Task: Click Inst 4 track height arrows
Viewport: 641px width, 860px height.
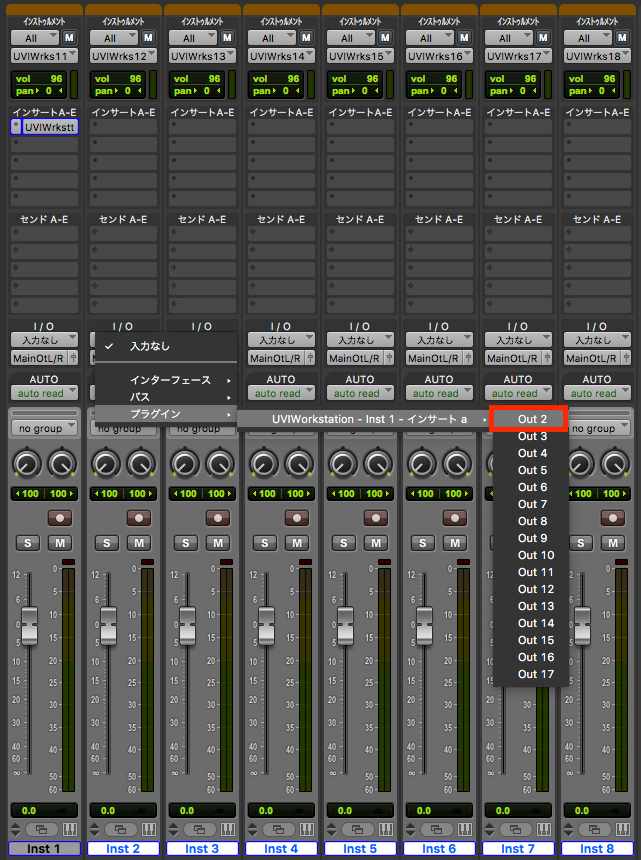Action: [253, 829]
